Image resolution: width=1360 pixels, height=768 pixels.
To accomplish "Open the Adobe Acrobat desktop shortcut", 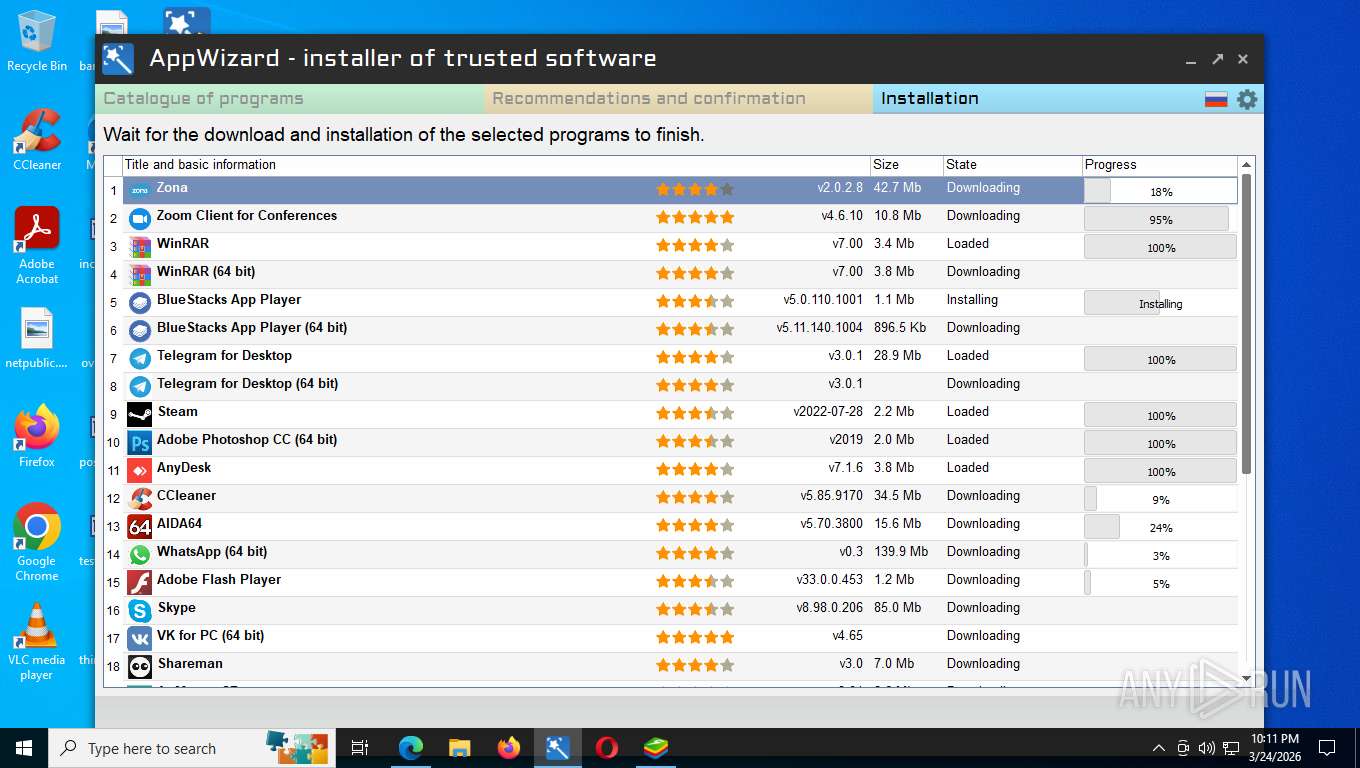I will tap(37, 246).
